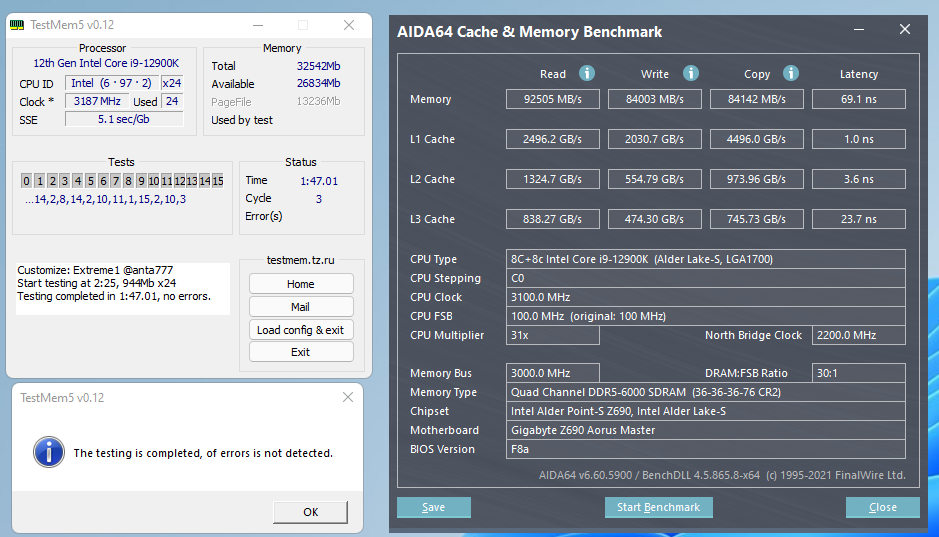Click the TestMem5 title bar app icon
Screen dimensions: 939x537
[17, 25]
